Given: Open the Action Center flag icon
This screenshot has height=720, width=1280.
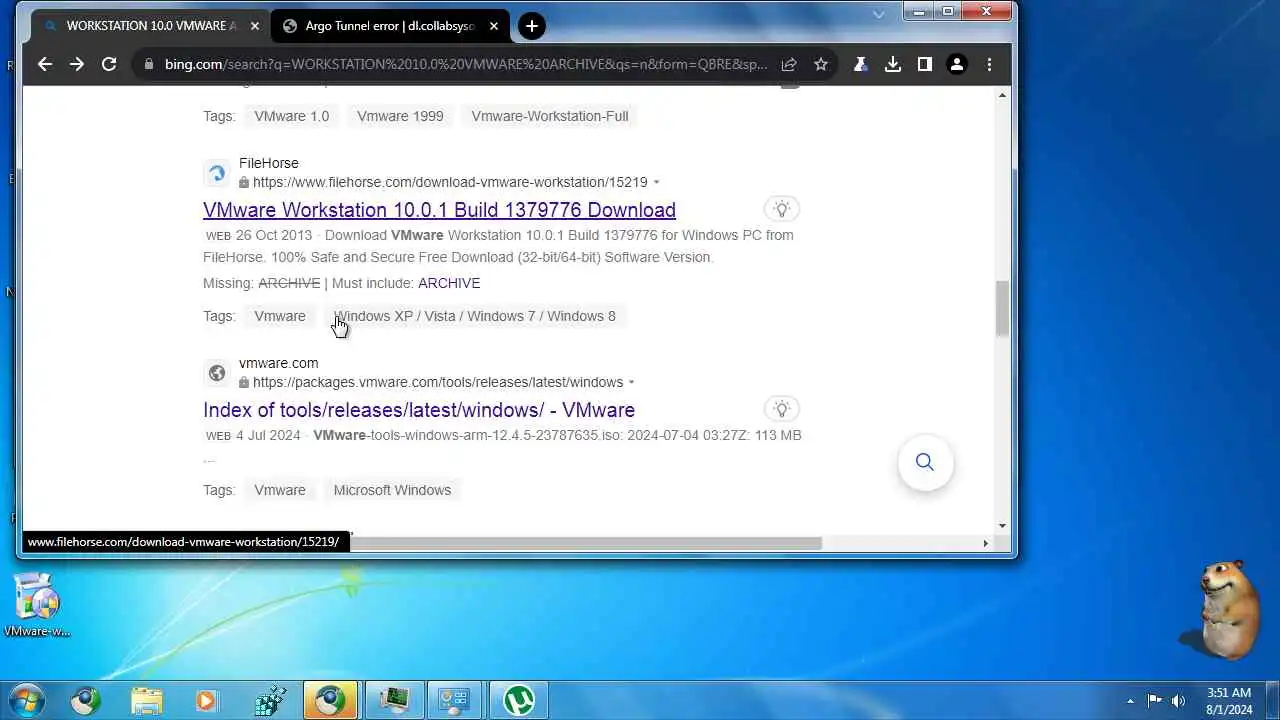Looking at the screenshot, I should point(1154,701).
